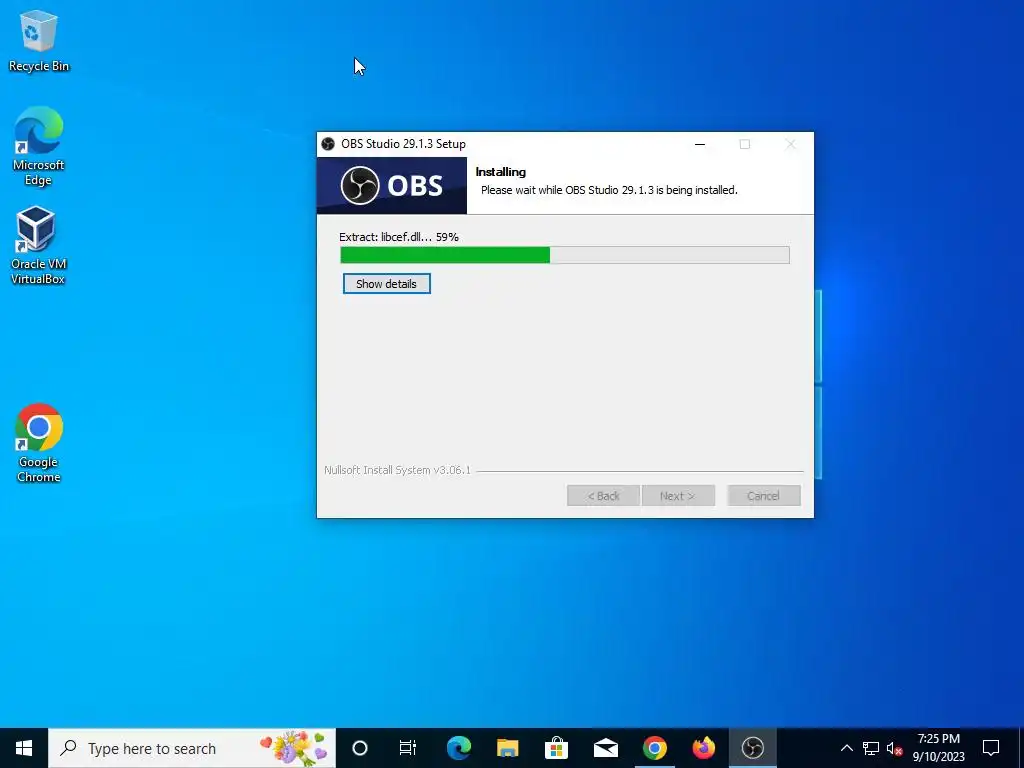Screen dimensions: 1024x768
Task: Open the Mail app from the taskbar
Action: tap(605, 748)
